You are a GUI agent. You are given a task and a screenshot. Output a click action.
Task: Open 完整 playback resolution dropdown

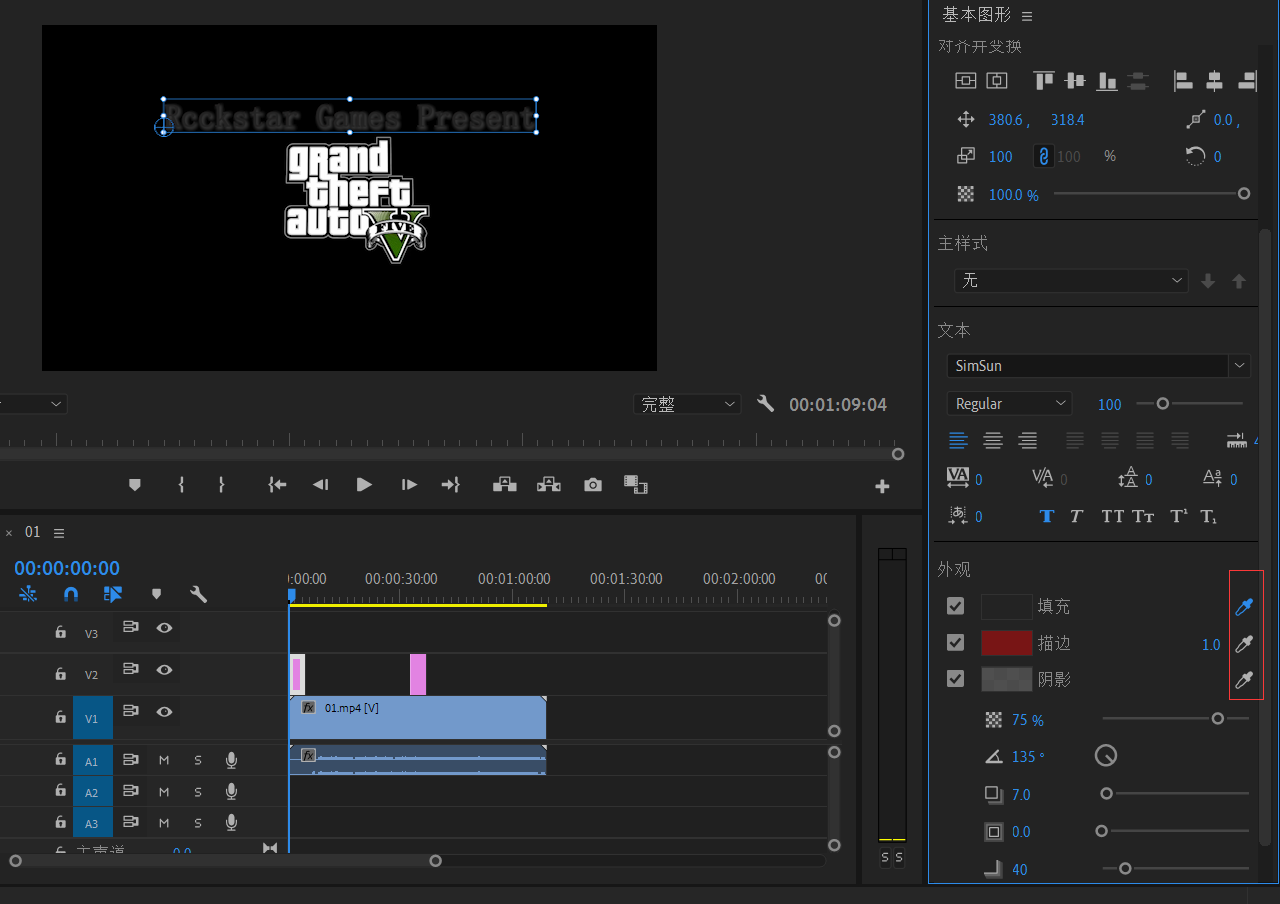tap(687, 404)
